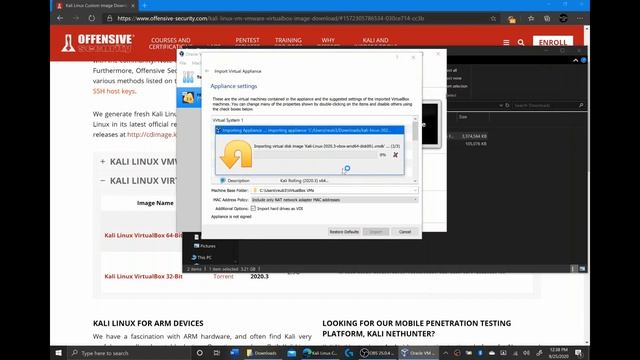
Task: Open the File menu in VirtualBox Manager
Action: pyautogui.click(x=183, y=63)
